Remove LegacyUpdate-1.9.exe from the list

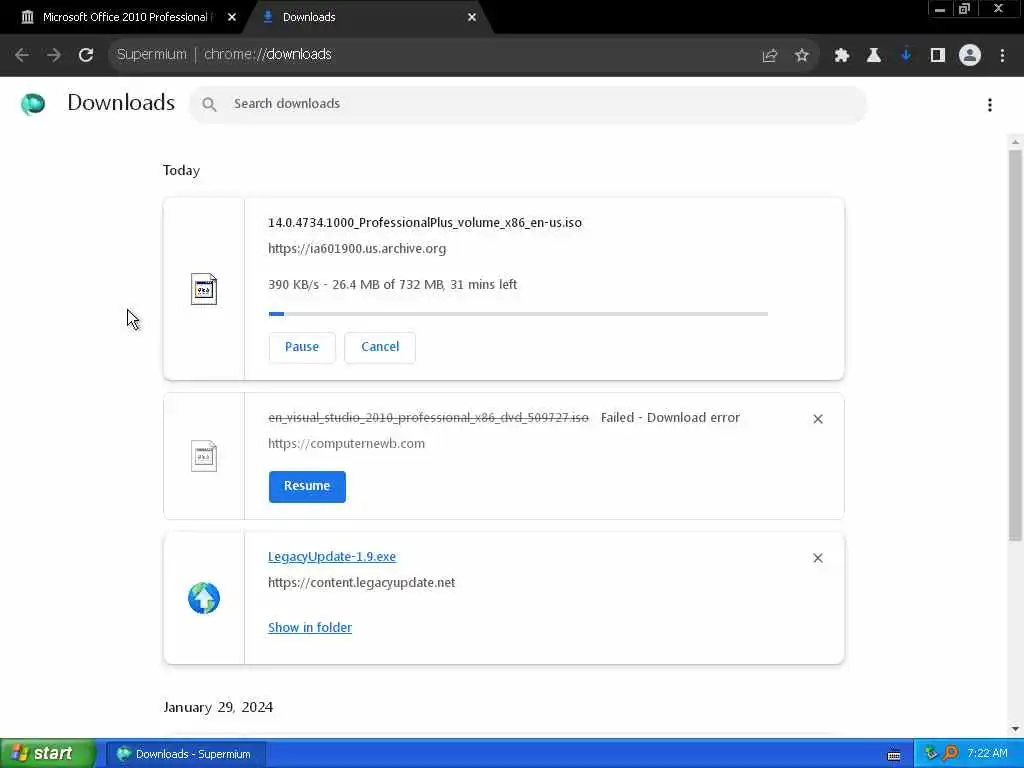coord(818,558)
